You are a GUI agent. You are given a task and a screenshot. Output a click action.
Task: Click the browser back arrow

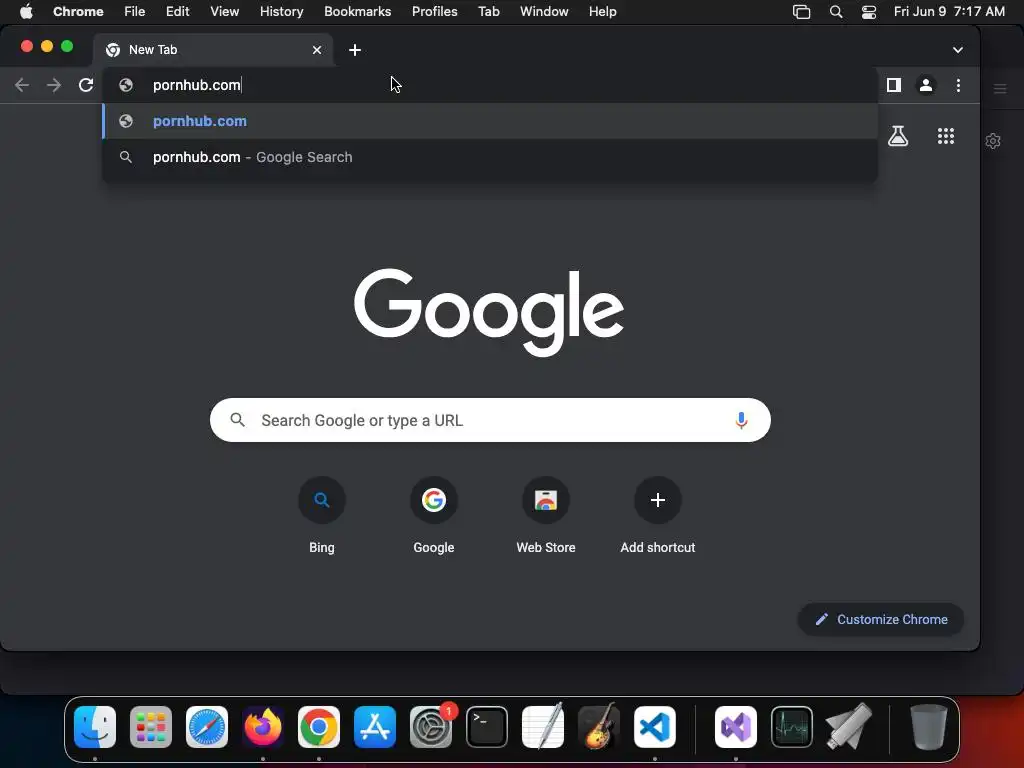[22, 85]
